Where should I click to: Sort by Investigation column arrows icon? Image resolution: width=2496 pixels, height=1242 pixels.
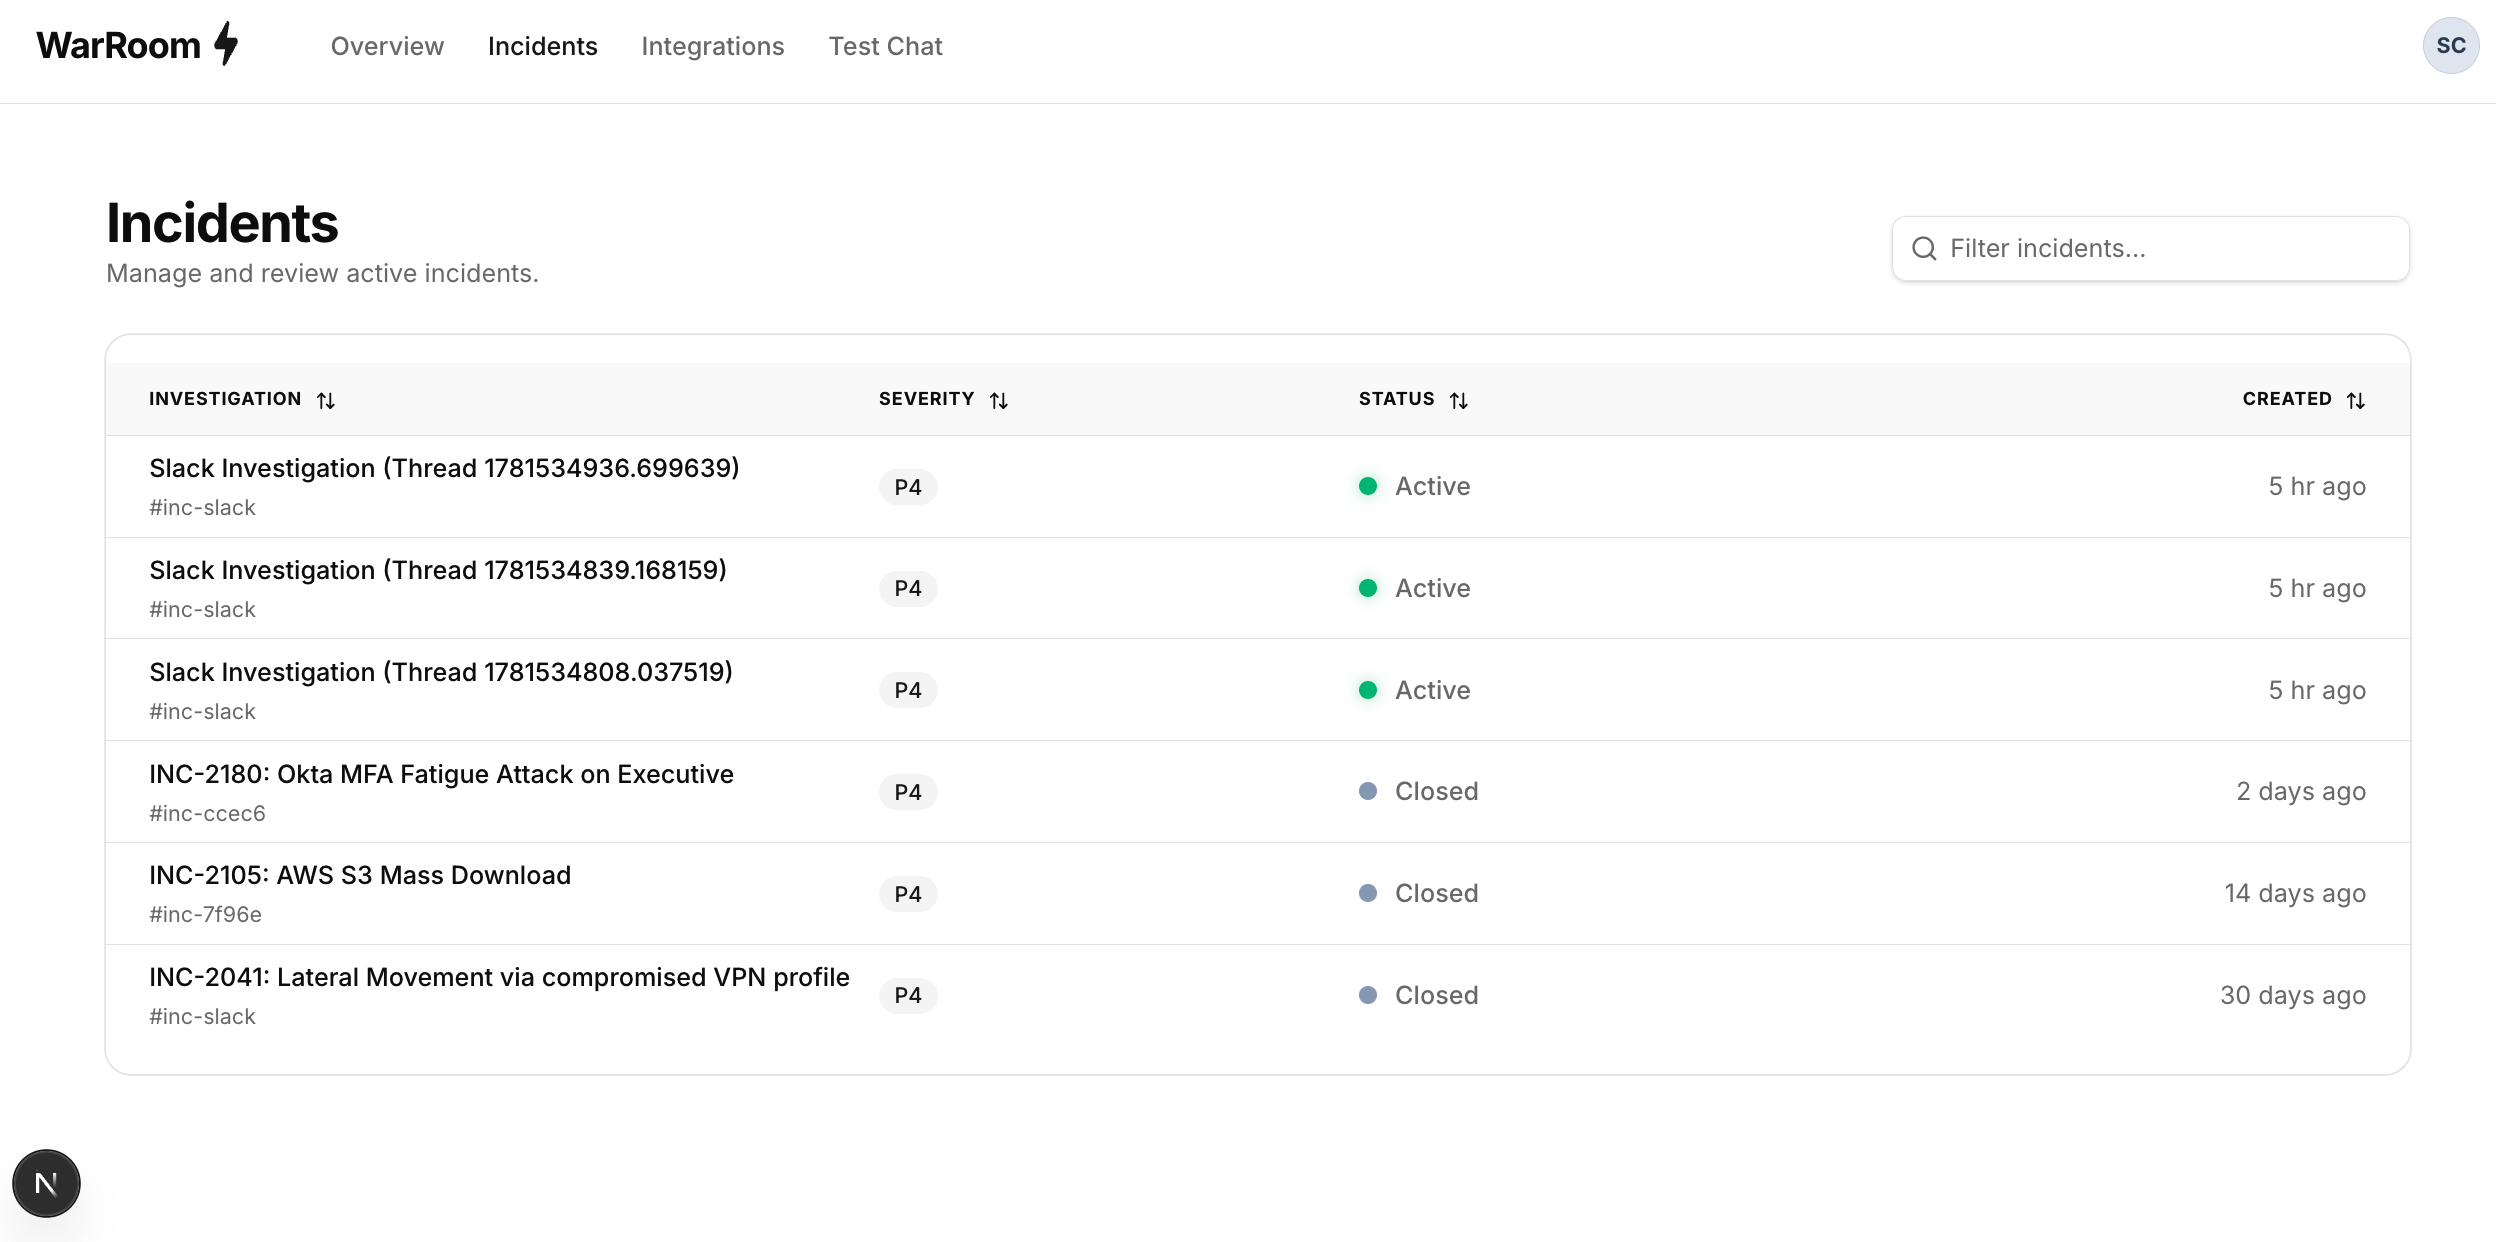(x=326, y=400)
